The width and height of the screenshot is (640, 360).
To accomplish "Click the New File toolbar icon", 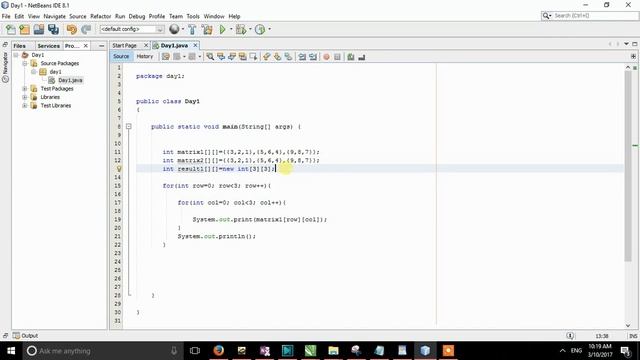I will tap(11, 29).
